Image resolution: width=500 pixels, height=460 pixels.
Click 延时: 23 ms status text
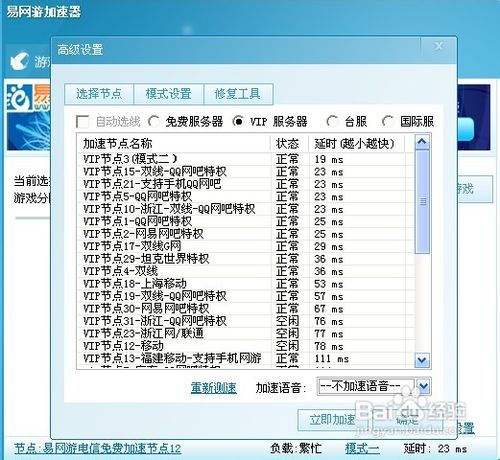(435, 449)
